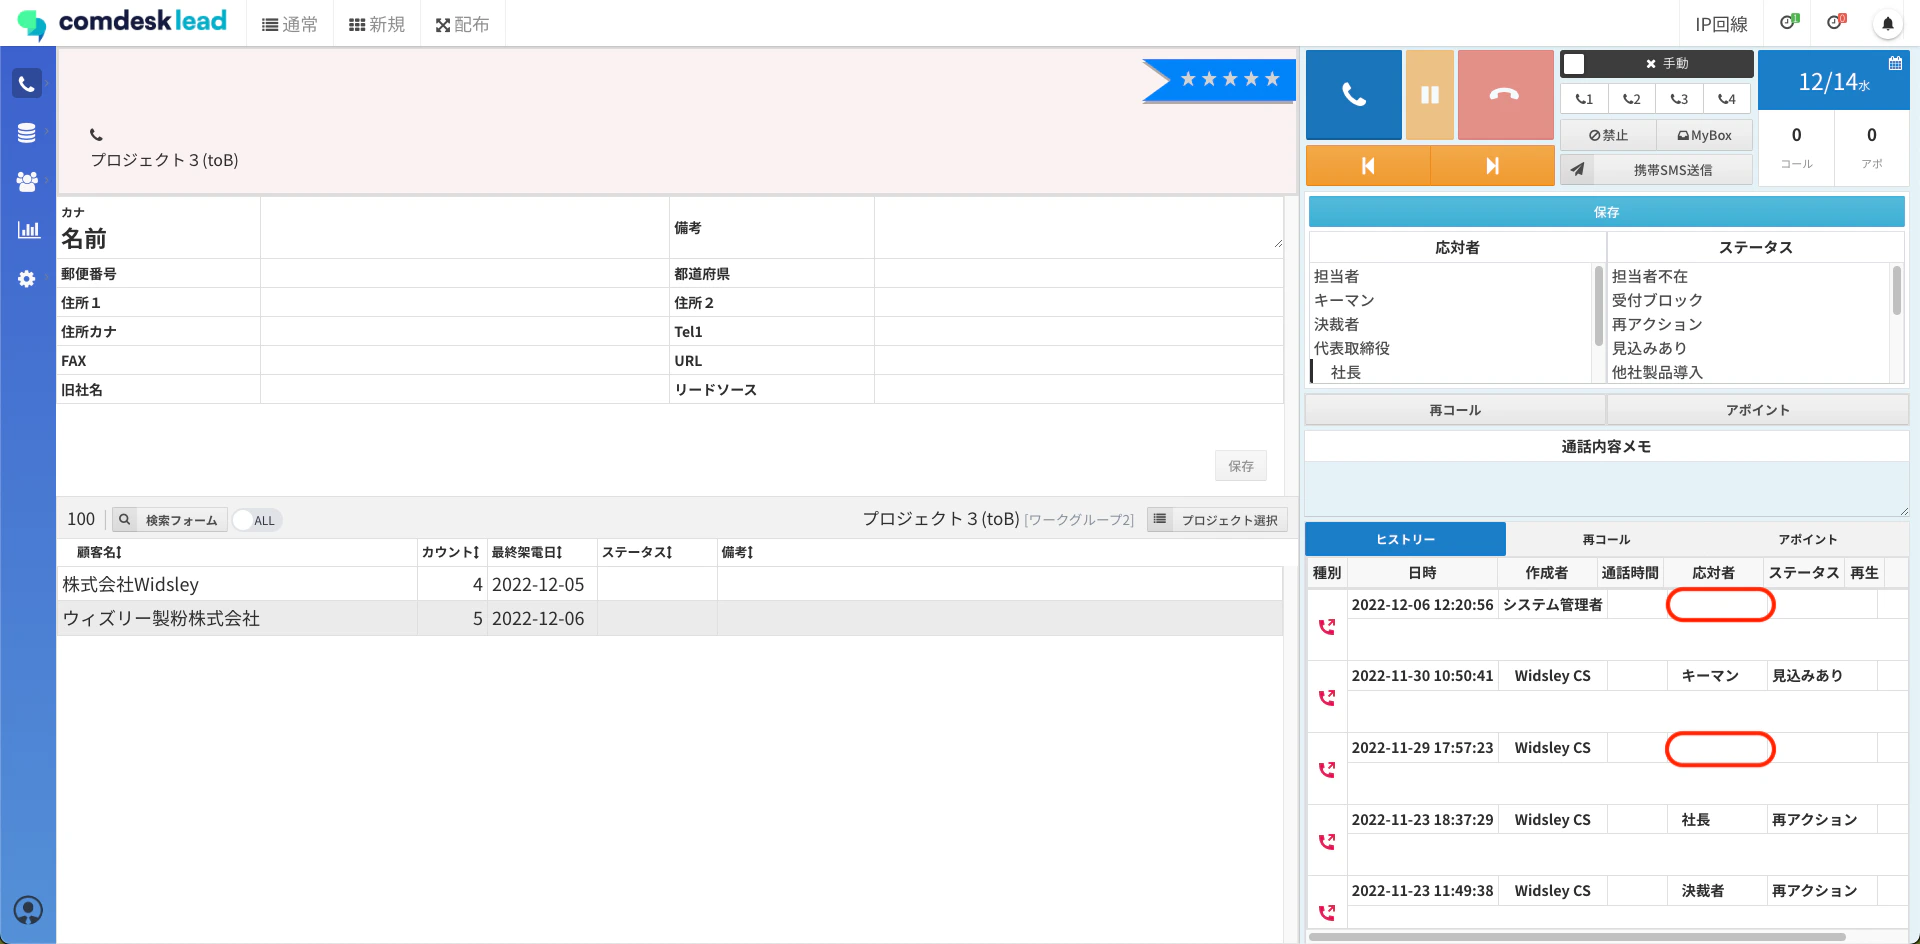
Task: Open the database icon in the left sidebar
Action: click(x=27, y=132)
